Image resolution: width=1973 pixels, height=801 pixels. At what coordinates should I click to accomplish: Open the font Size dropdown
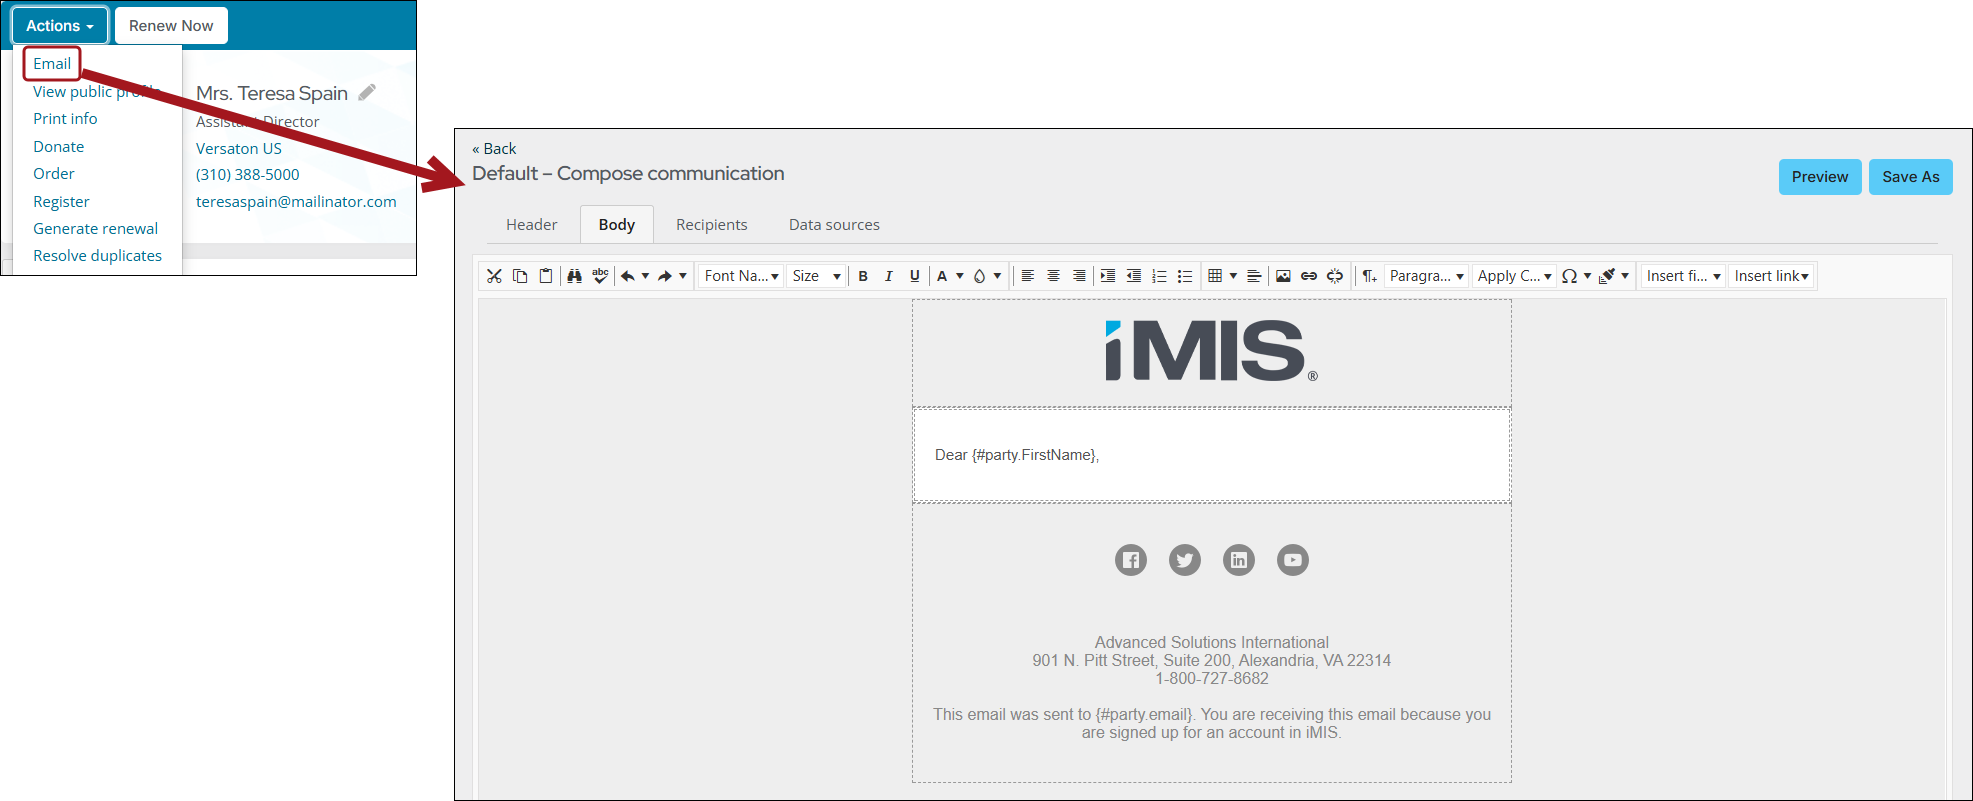[x=817, y=276]
